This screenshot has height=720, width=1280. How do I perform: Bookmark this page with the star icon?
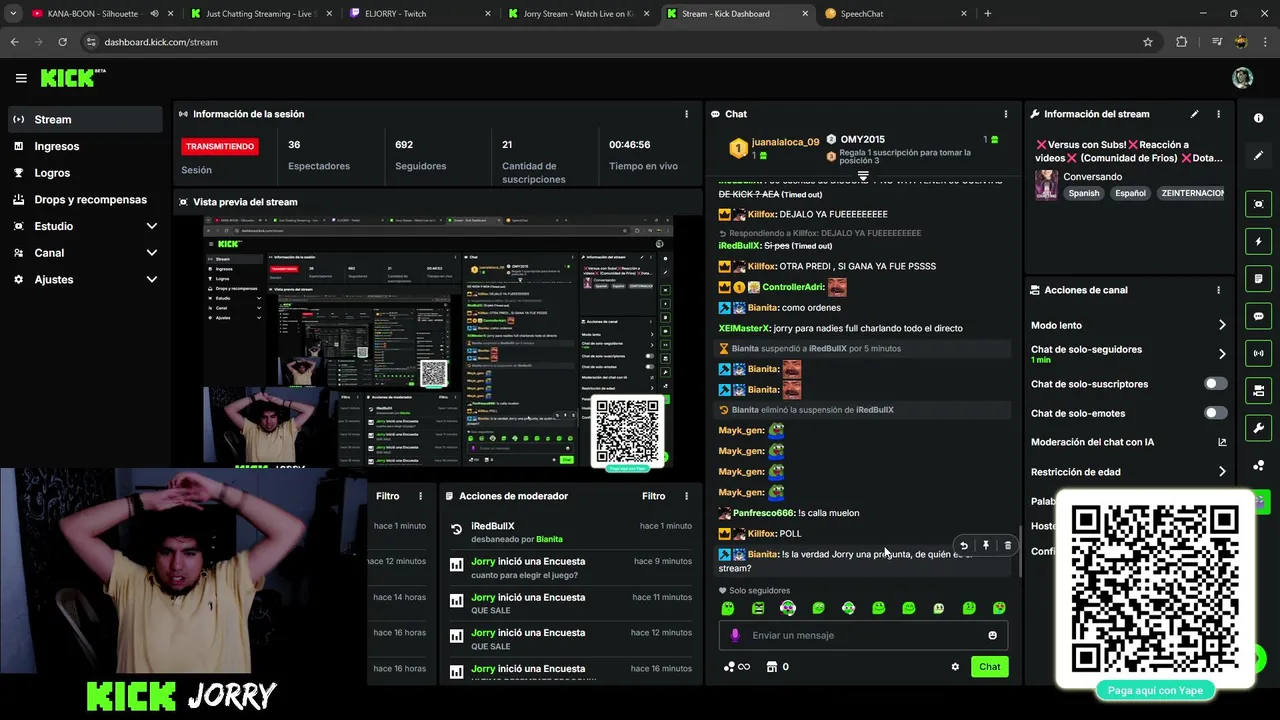point(1148,42)
